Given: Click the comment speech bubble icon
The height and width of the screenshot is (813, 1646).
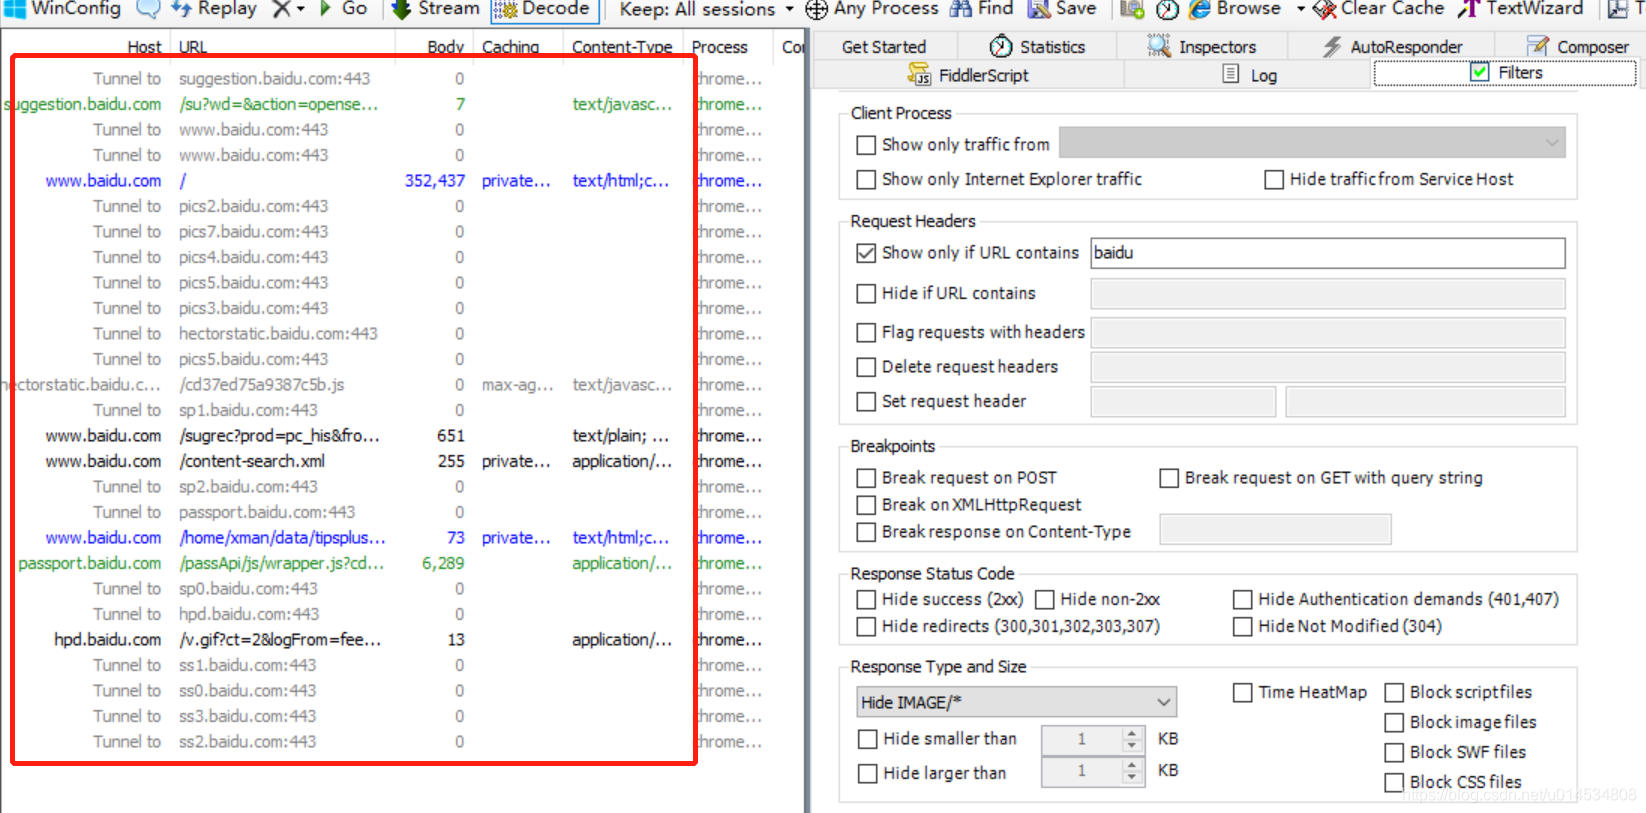Looking at the screenshot, I should point(148,9).
